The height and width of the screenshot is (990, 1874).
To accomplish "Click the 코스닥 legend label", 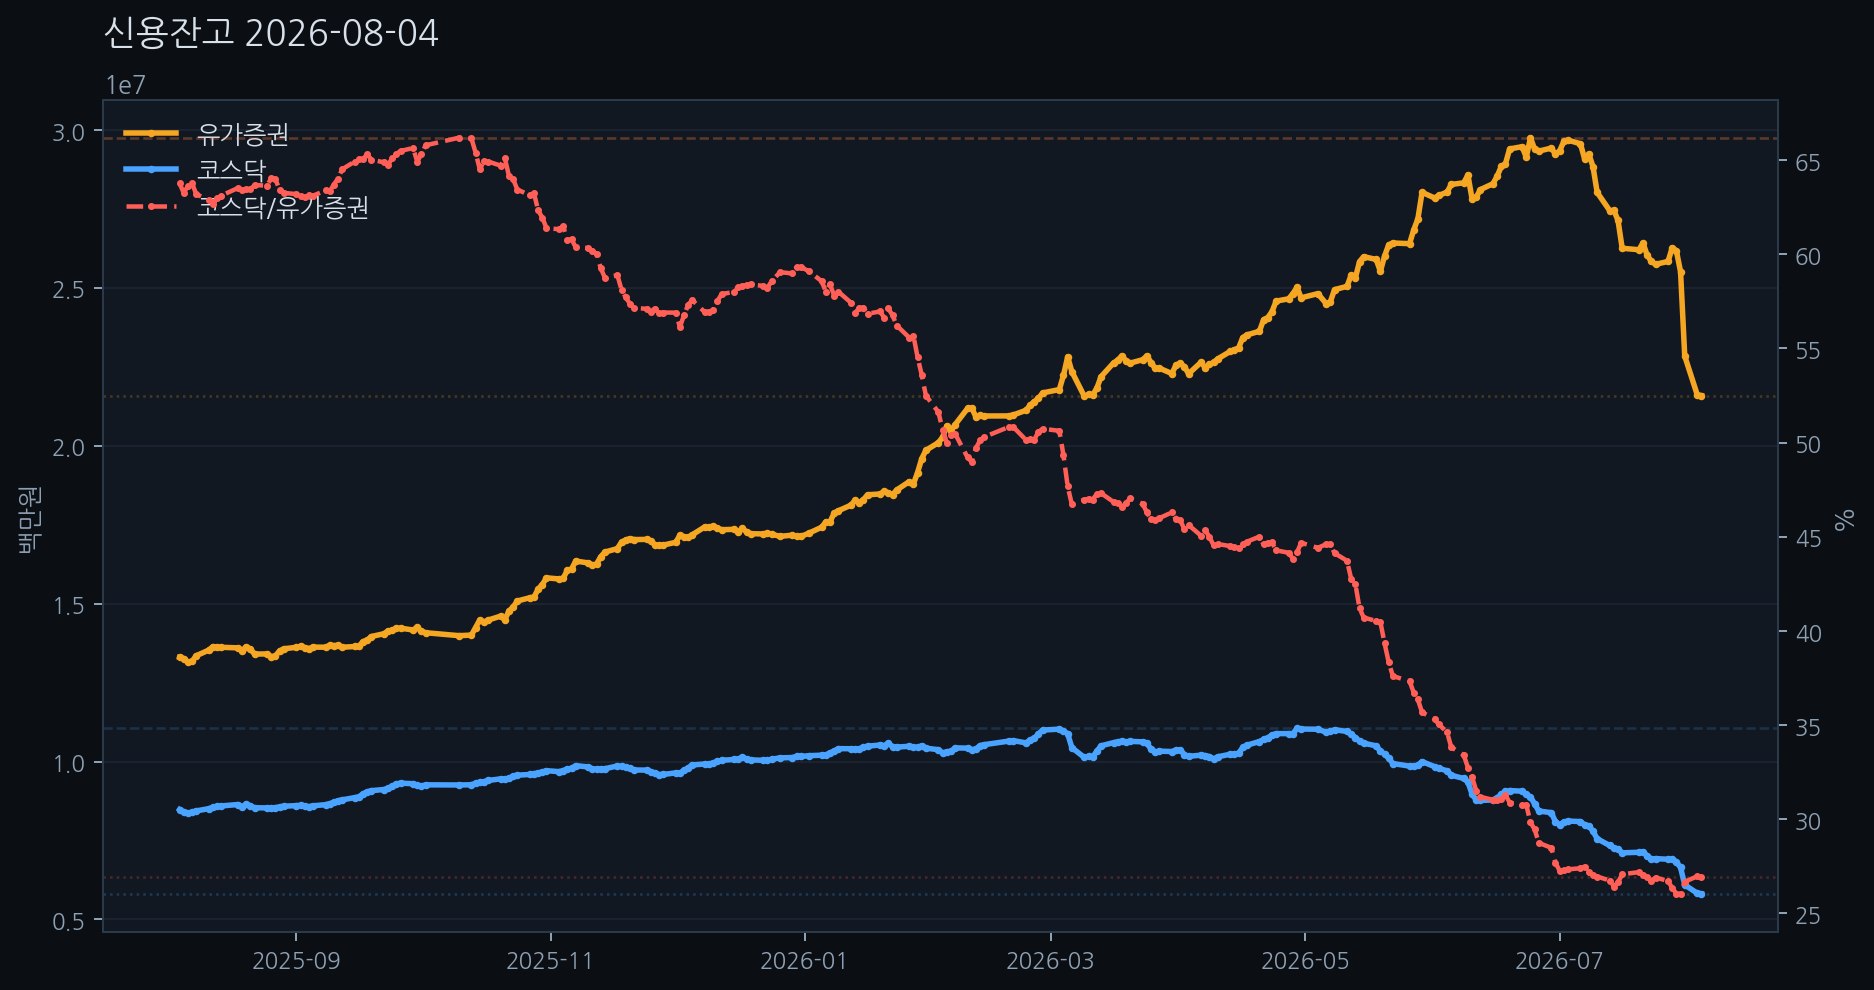I will point(232,170).
